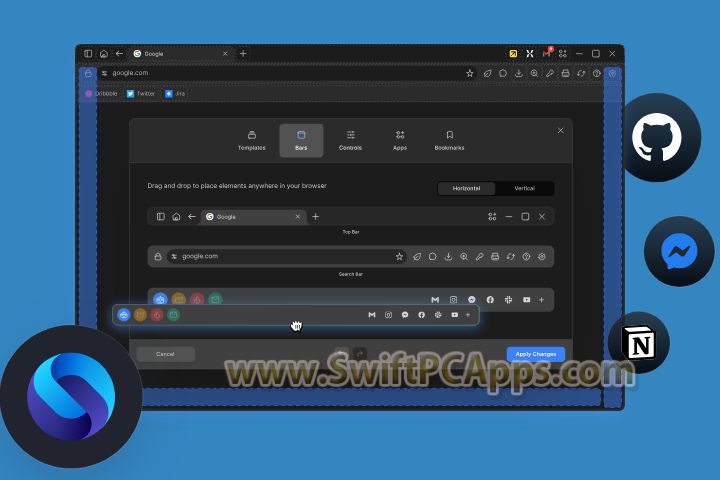Click the home icon in the Top Bar preview
The height and width of the screenshot is (480, 720).
tap(176, 217)
